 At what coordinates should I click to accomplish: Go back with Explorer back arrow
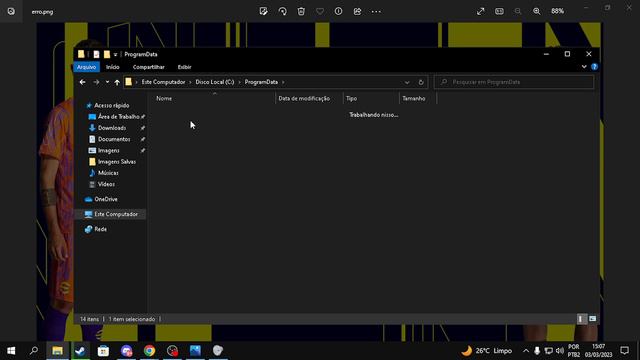(x=82, y=82)
